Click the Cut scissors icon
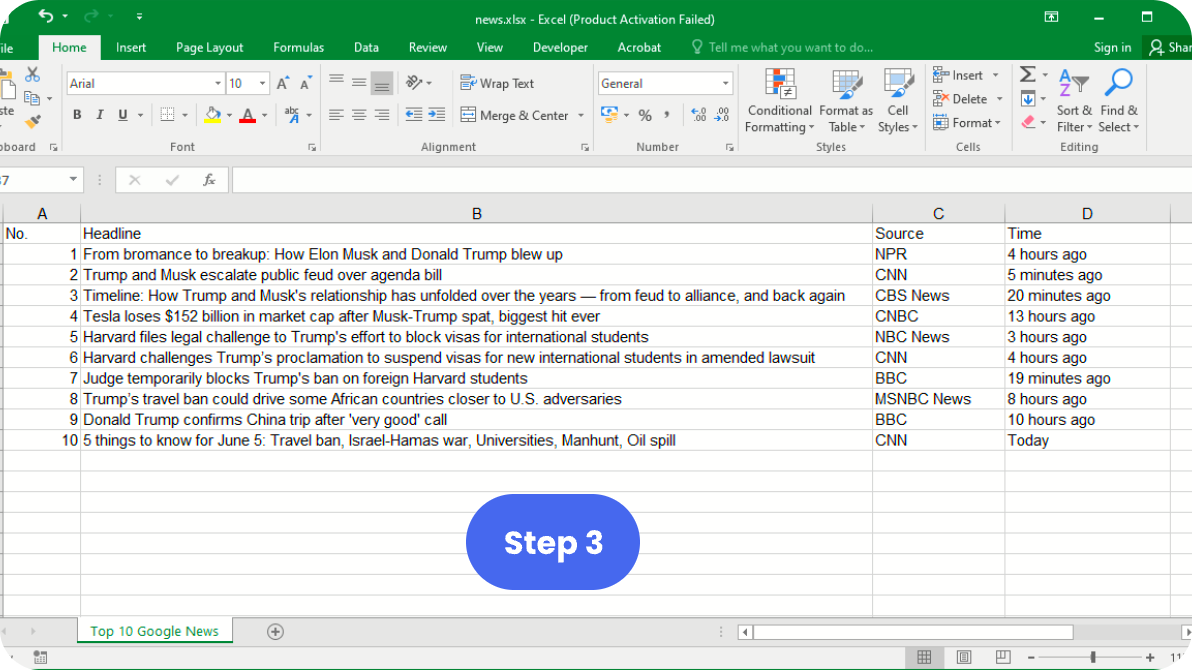This screenshot has height=670, width=1192. coord(32,75)
